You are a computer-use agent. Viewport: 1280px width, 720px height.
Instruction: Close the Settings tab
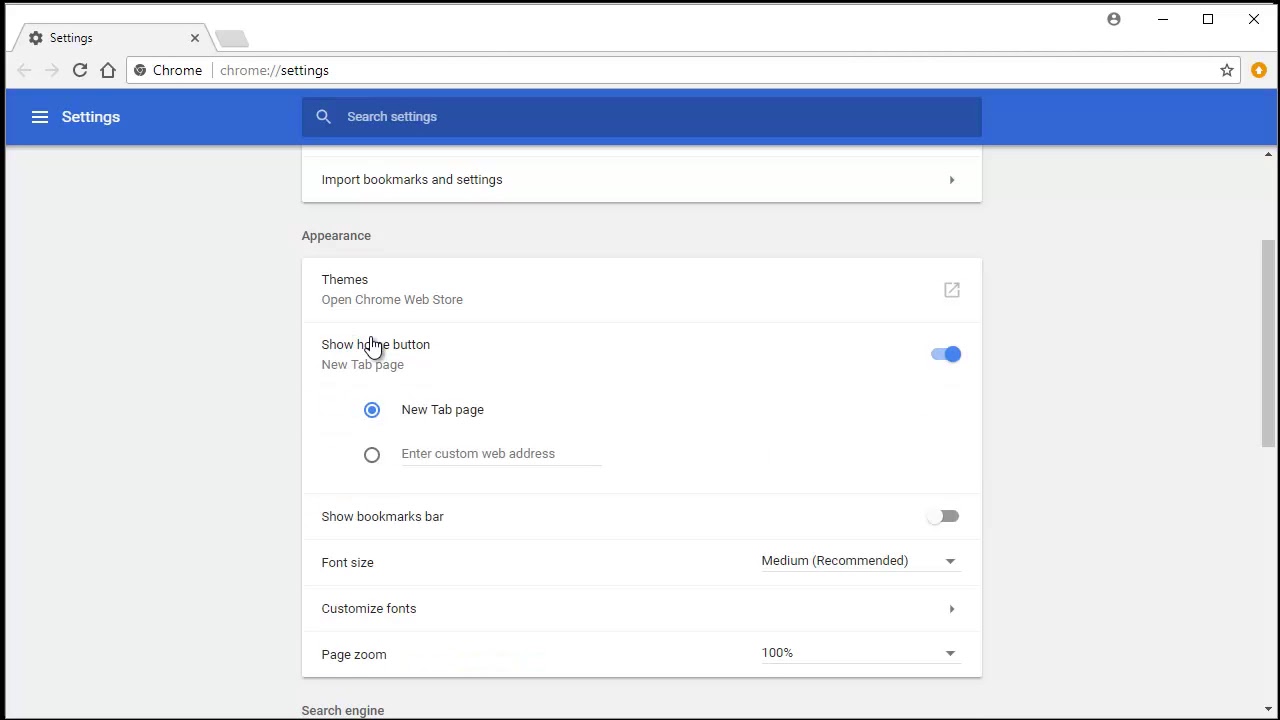[195, 38]
